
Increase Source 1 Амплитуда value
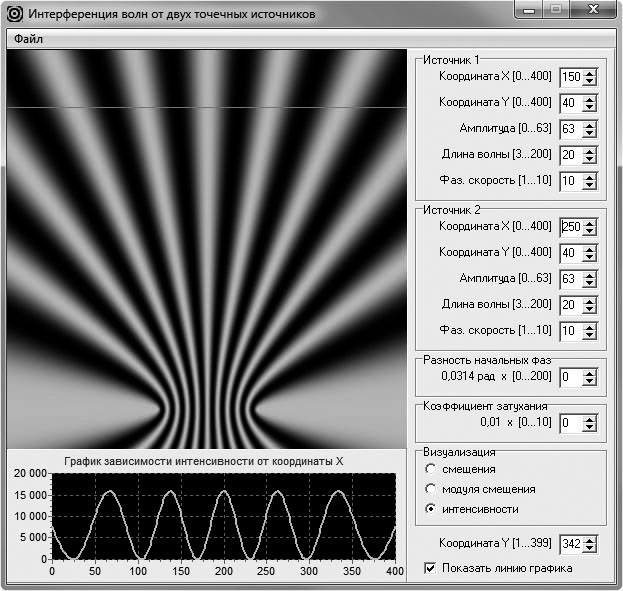pyautogui.click(x=590, y=126)
